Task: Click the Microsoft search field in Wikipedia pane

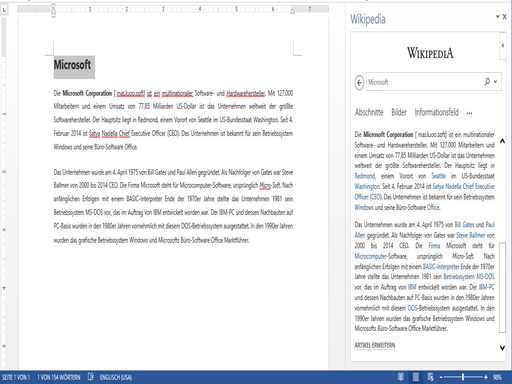Action: click(x=424, y=82)
